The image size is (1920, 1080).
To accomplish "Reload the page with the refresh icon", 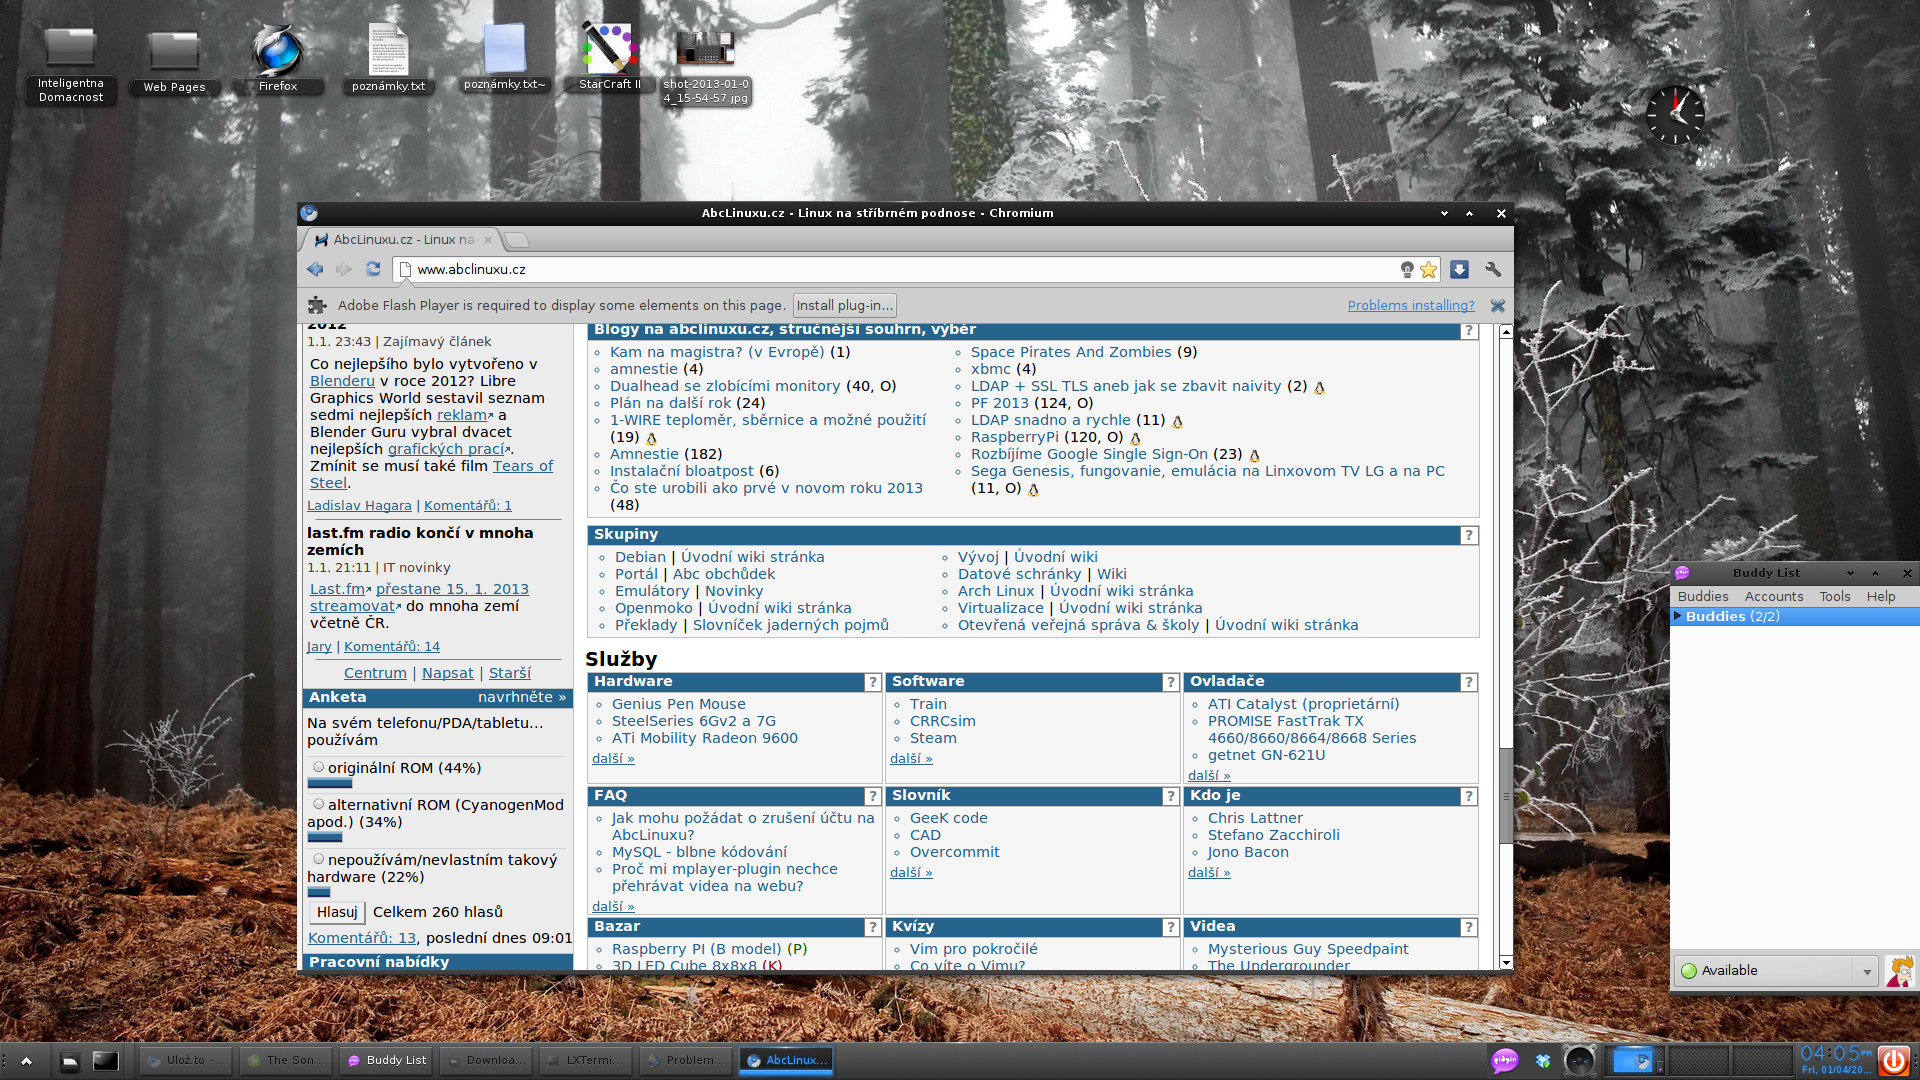I will click(x=373, y=269).
